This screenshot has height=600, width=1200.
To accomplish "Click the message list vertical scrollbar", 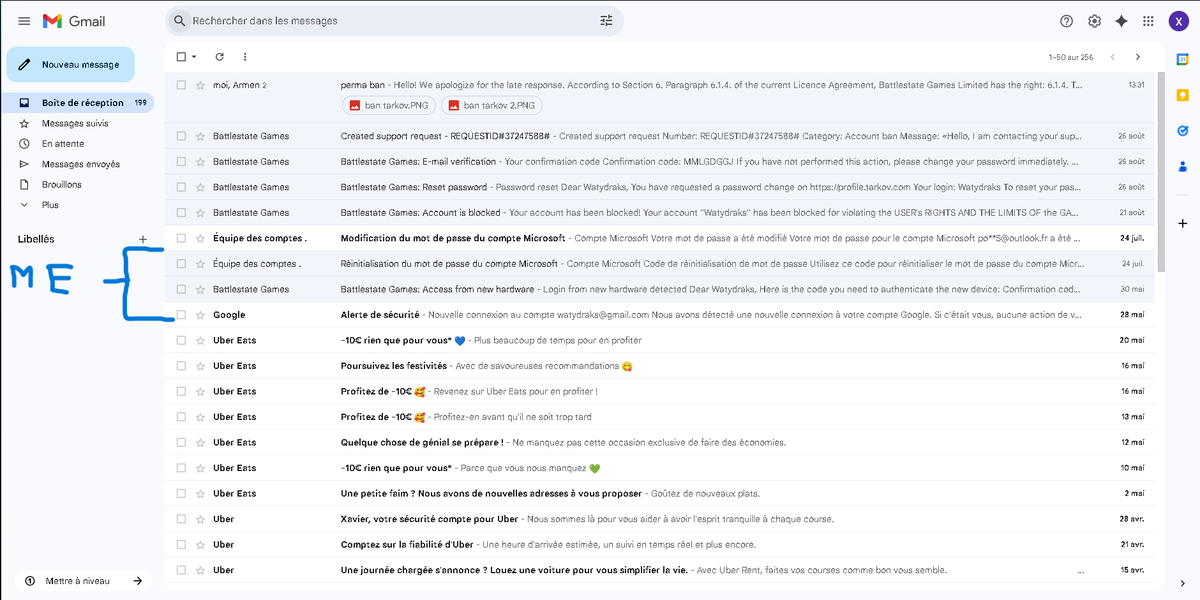I will (x=1160, y=170).
